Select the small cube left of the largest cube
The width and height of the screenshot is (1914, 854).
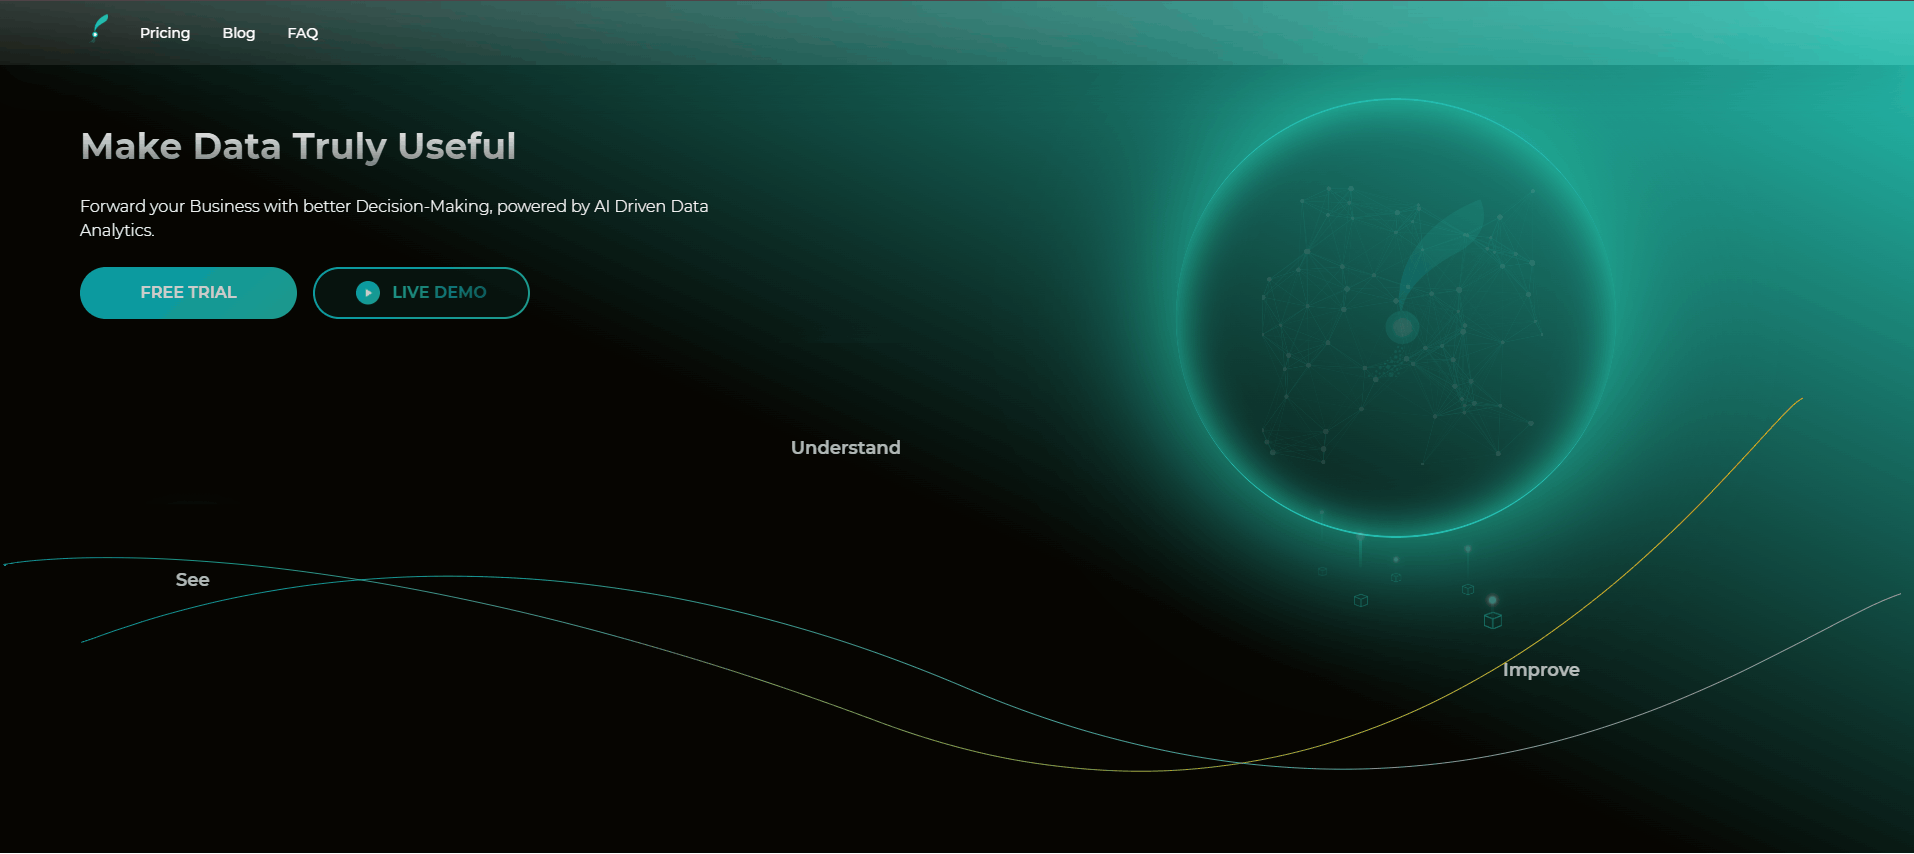(1467, 590)
